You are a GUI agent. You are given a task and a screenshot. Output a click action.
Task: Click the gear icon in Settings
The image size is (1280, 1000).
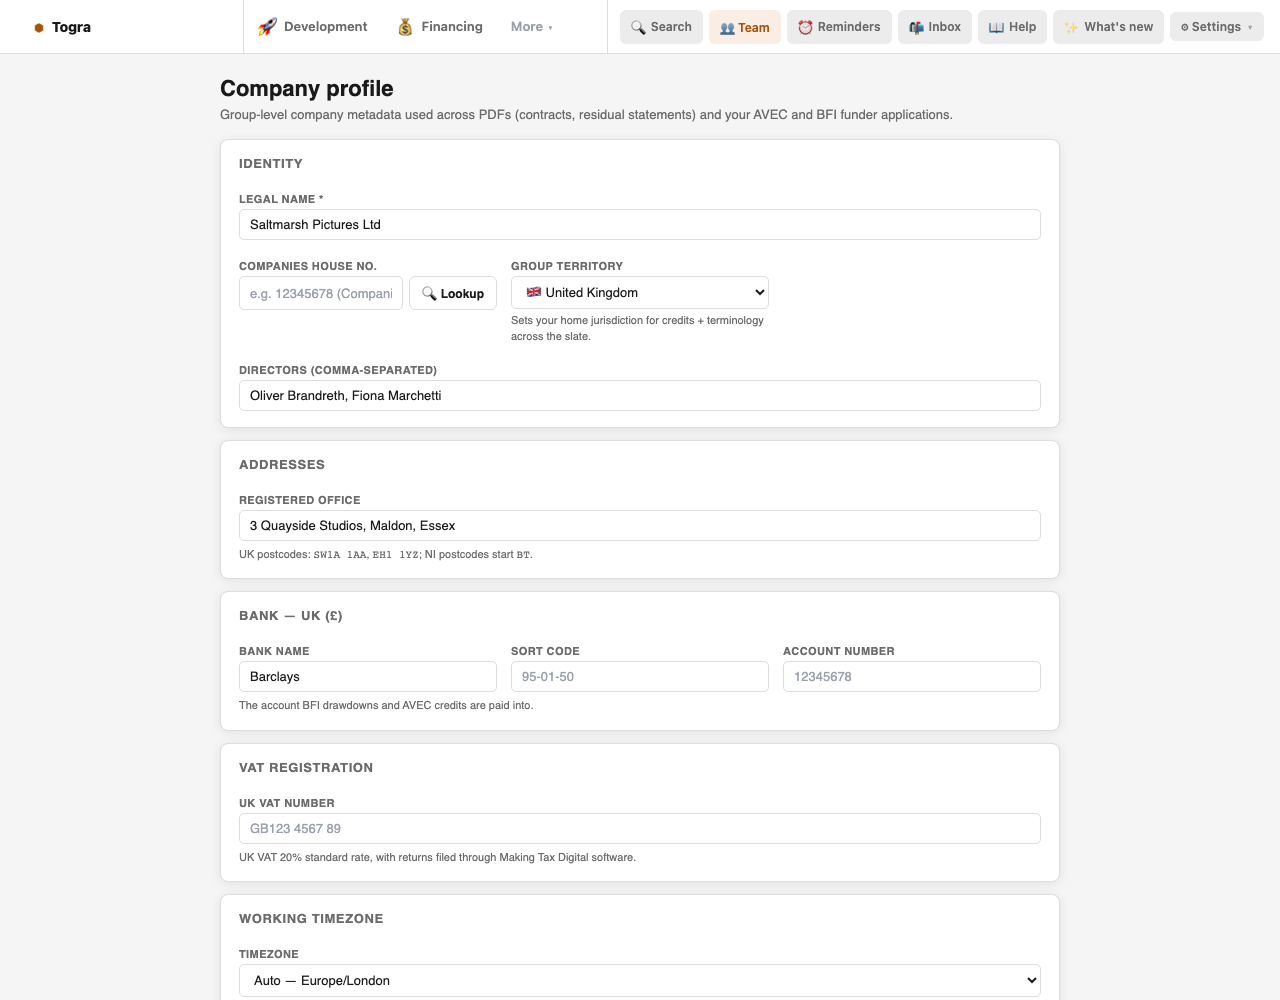(1185, 27)
